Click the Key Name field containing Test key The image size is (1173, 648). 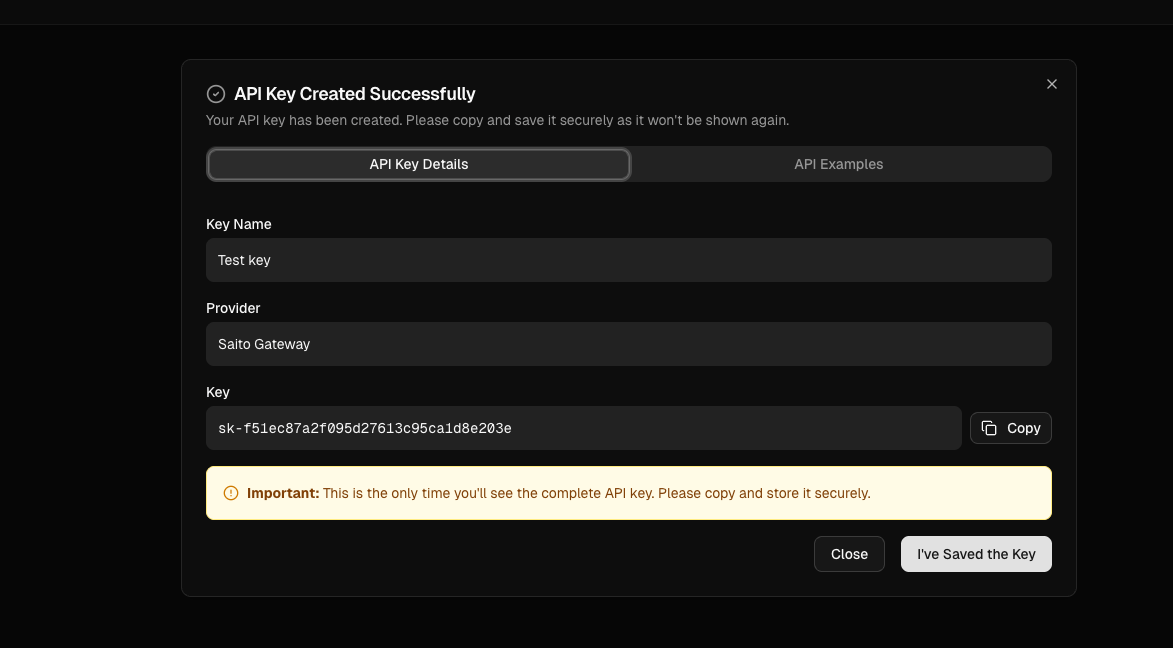tap(628, 260)
